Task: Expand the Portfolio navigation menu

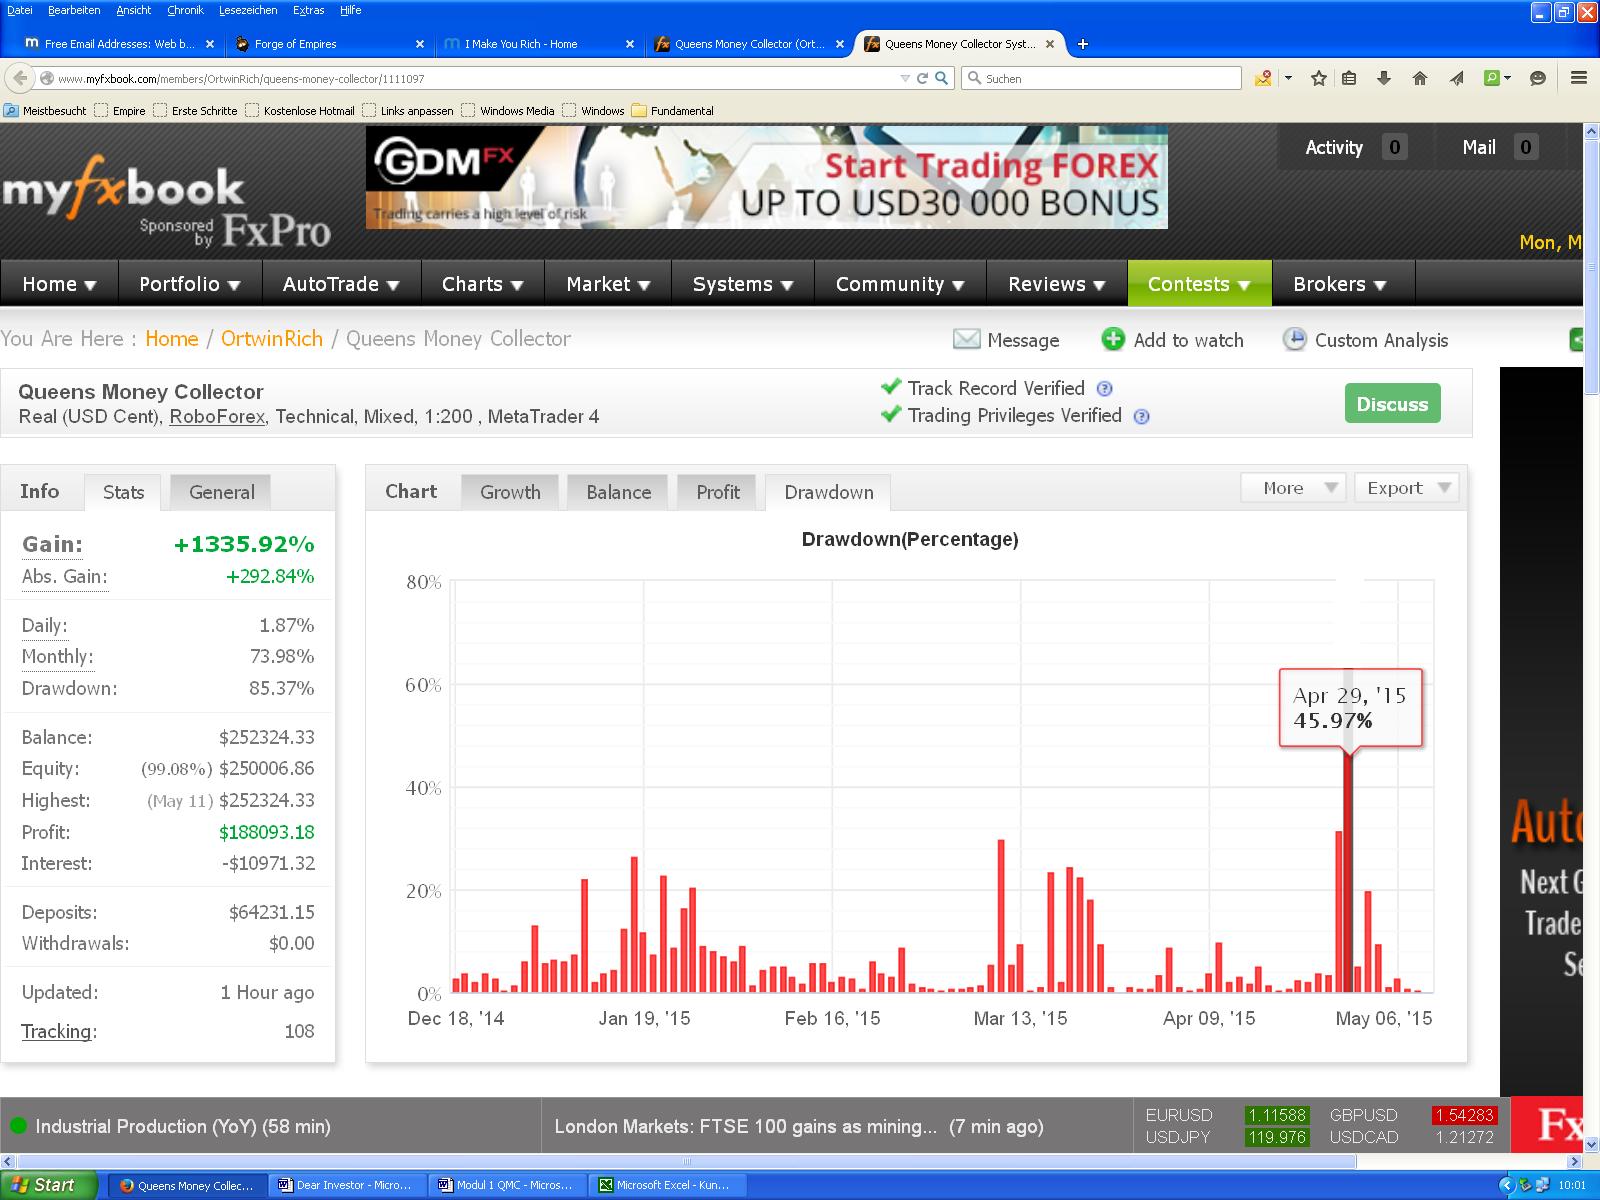Action: (x=190, y=284)
